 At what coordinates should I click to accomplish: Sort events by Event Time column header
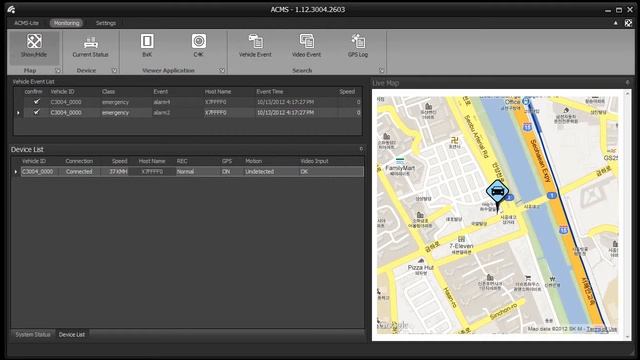click(x=270, y=91)
